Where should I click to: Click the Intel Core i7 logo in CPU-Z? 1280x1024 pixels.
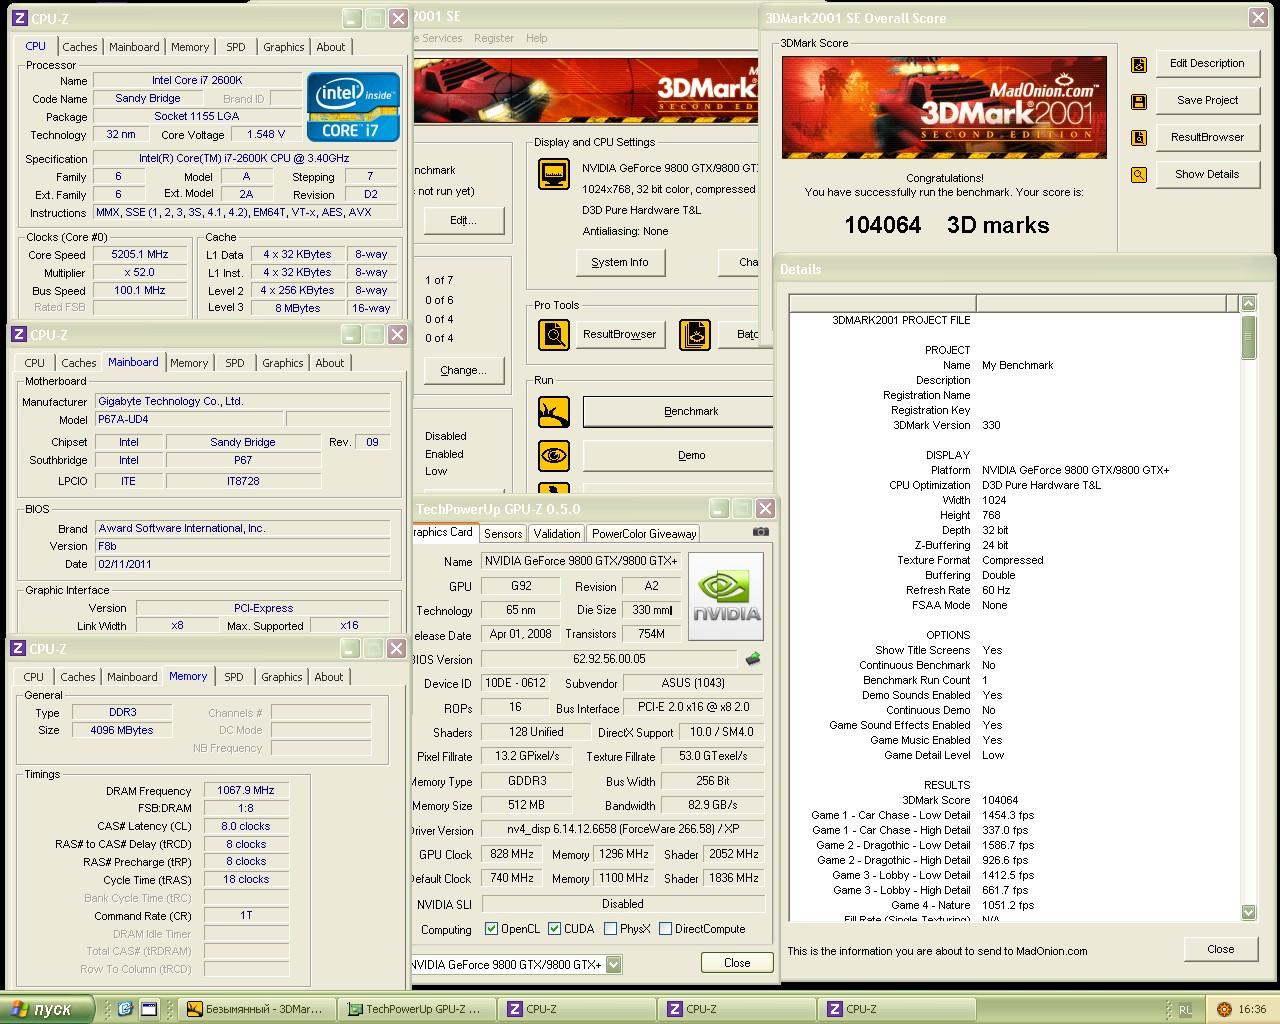click(353, 106)
